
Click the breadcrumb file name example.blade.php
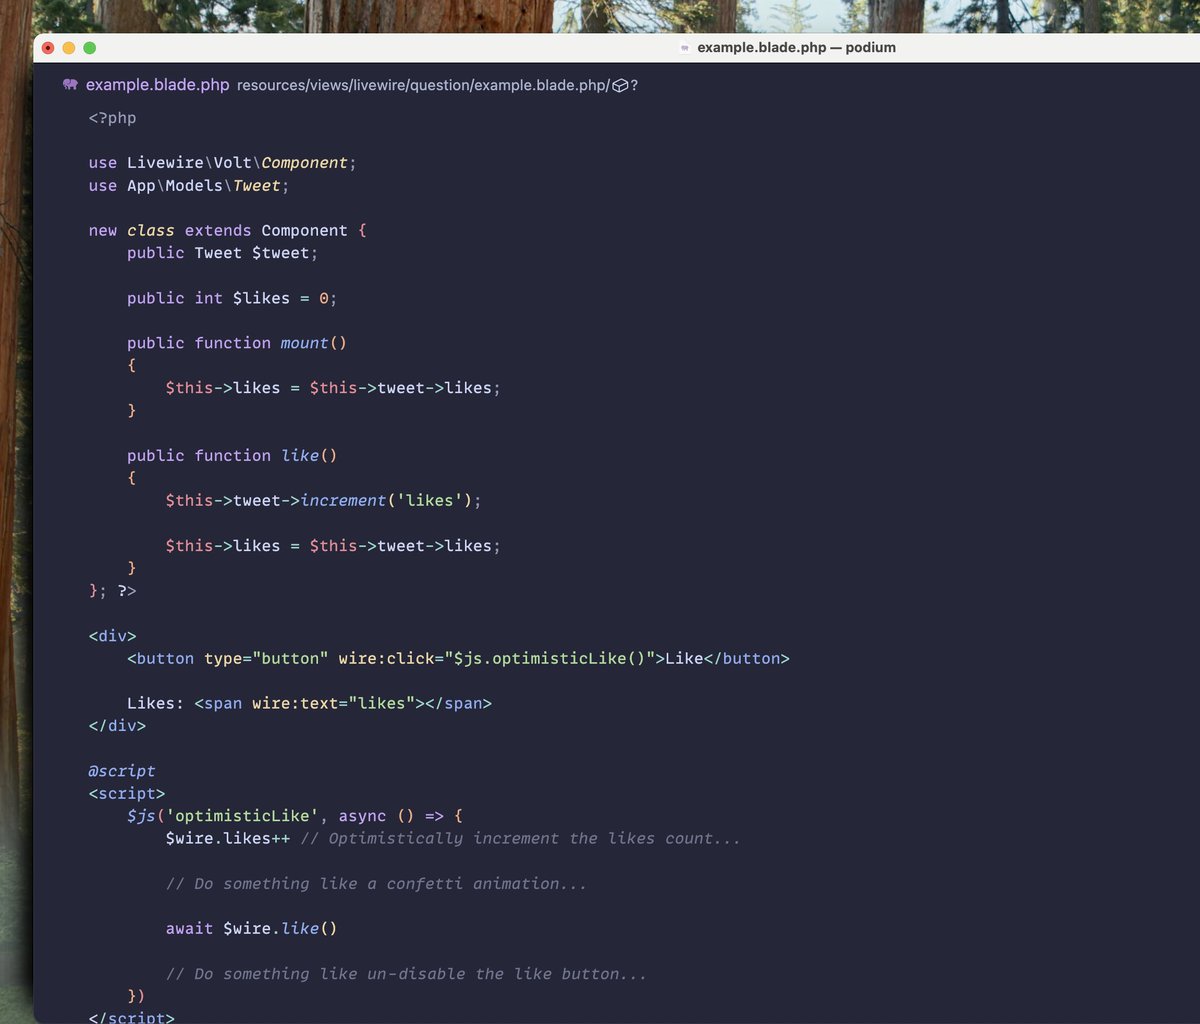point(158,85)
